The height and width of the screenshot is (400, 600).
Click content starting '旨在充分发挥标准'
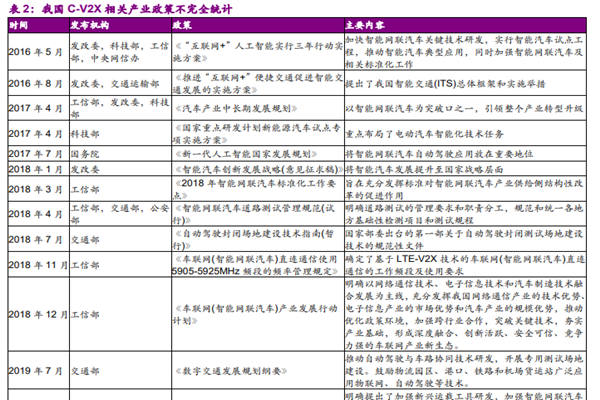[x=465, y=189]
